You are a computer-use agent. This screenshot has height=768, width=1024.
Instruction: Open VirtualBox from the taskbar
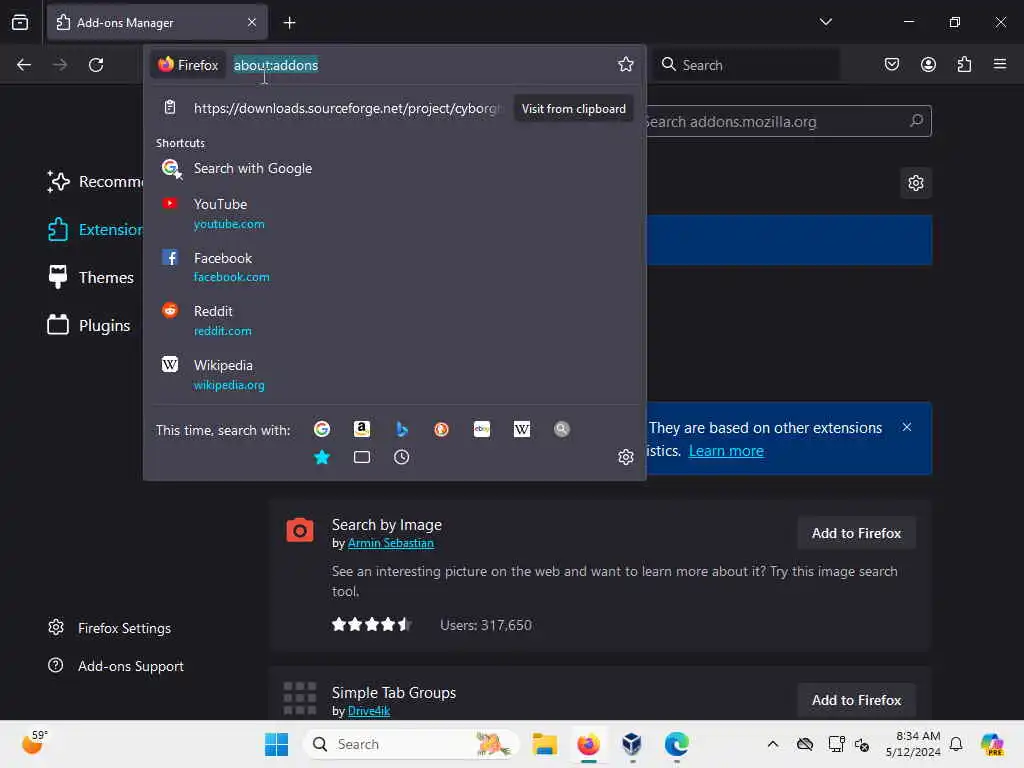click(632, 744)
